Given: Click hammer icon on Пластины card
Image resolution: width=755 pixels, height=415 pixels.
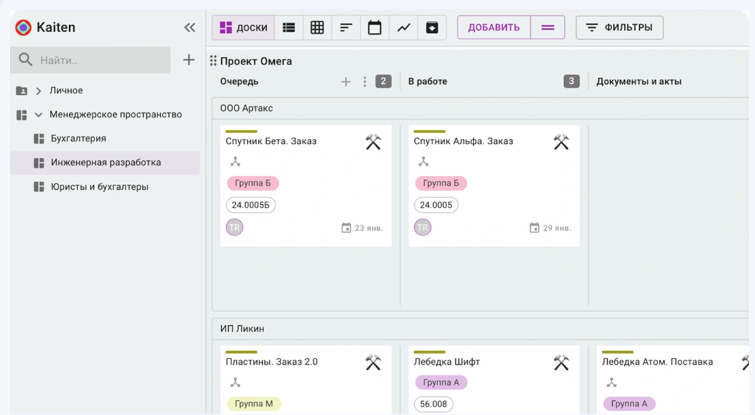Looking at the screenshot, I should tap(373, 363).
